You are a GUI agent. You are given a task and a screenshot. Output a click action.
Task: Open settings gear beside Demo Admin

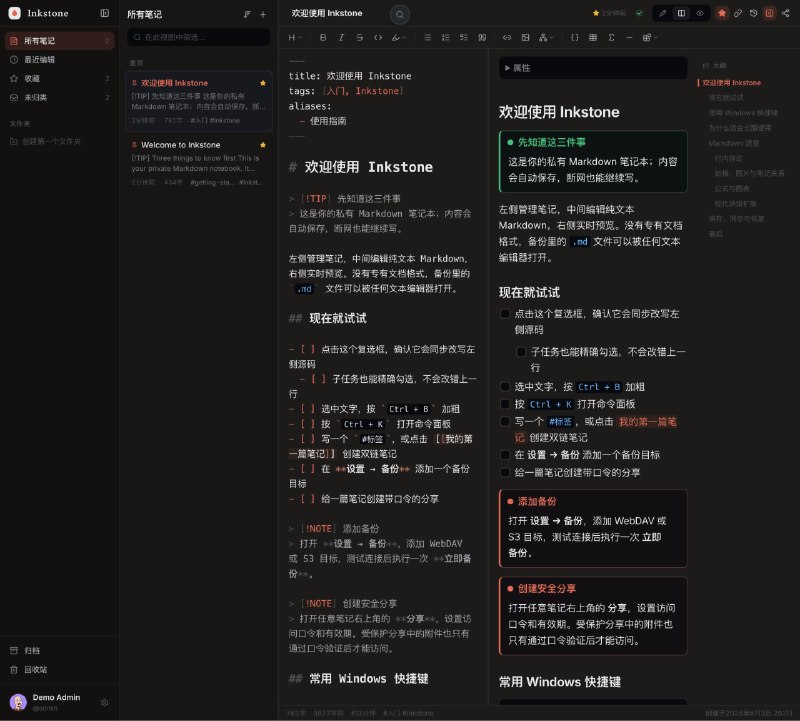click(x=105, y=703)
